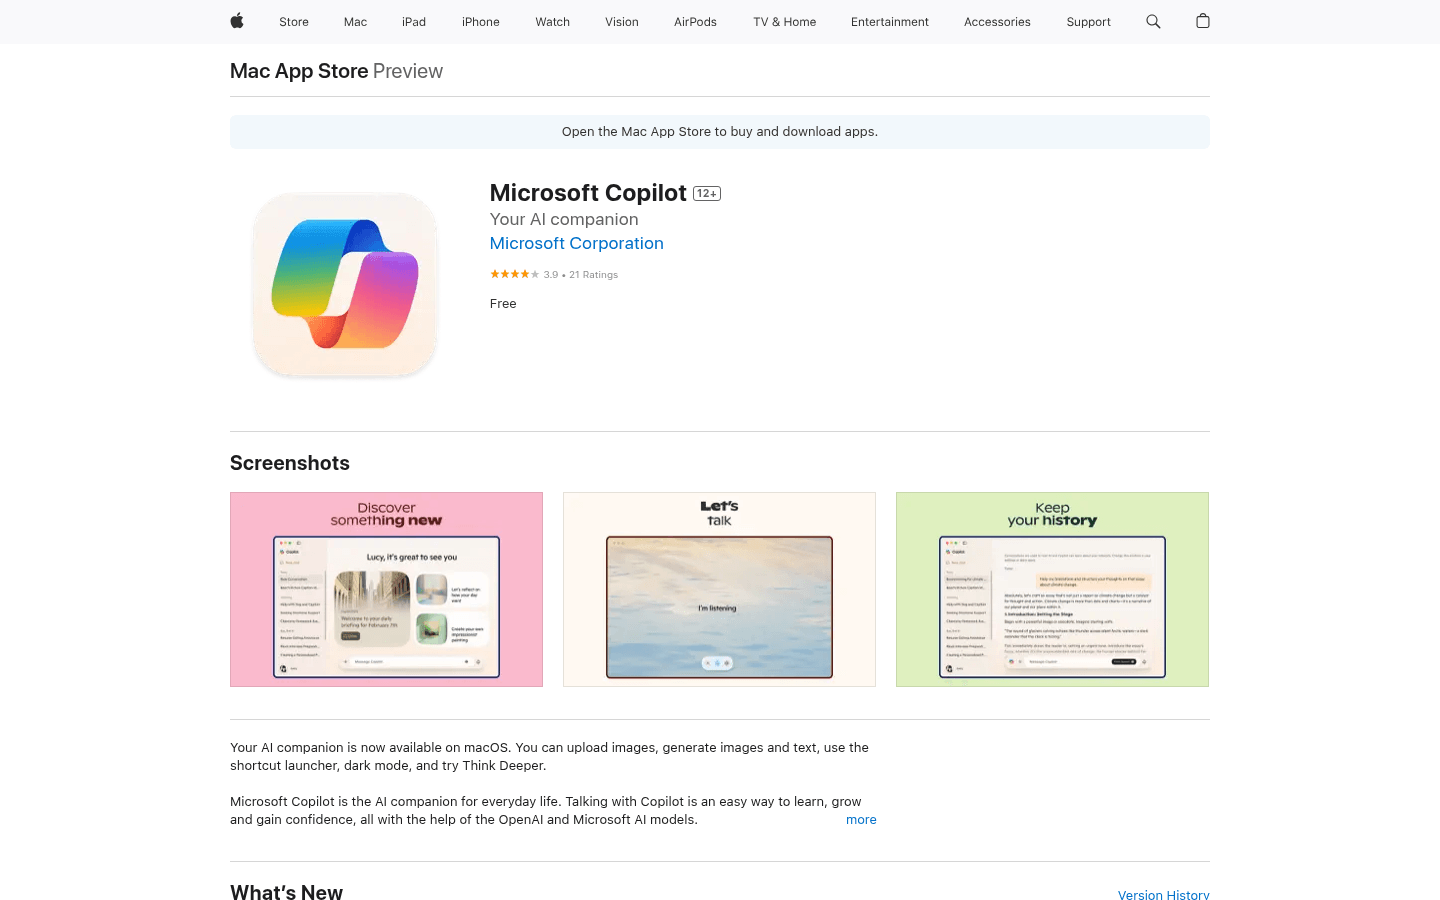Click the "Mac App Store" heading
The height and width of the screenshot is (900, 1440).
pyautogui.click(x=298, y=71)
